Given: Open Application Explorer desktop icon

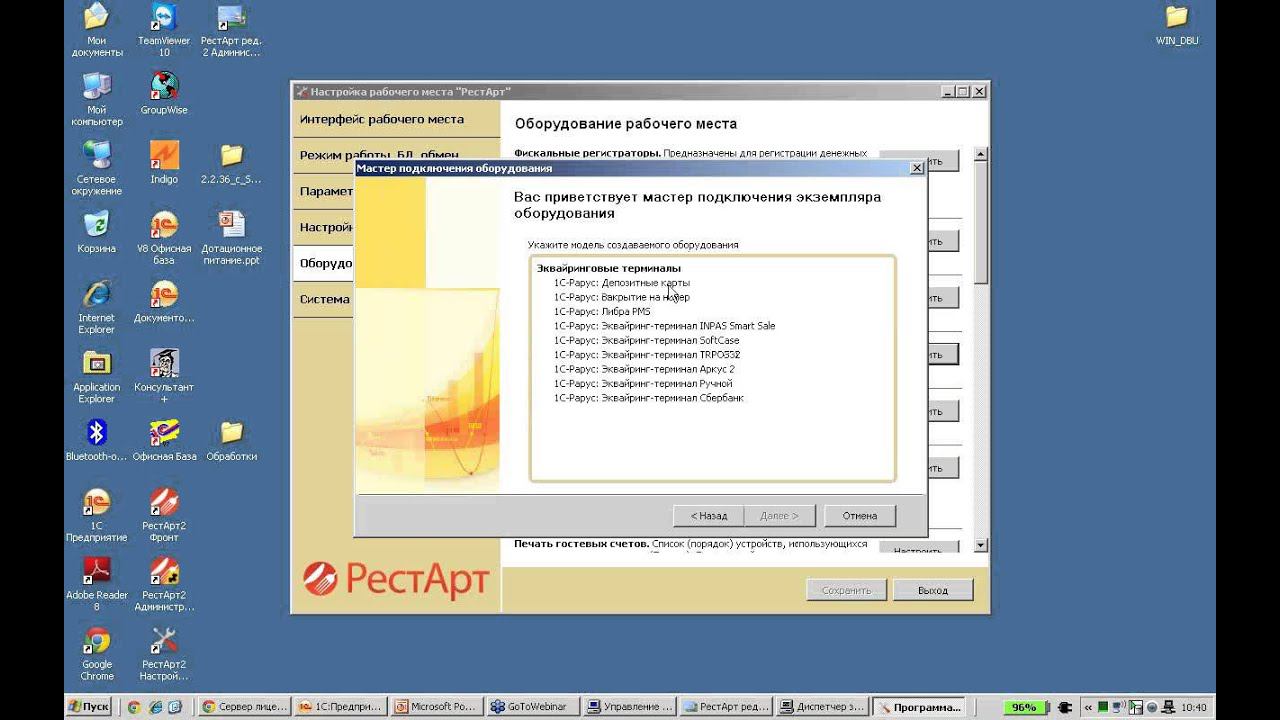Looking at the screenshot, I should click(96, 375).
